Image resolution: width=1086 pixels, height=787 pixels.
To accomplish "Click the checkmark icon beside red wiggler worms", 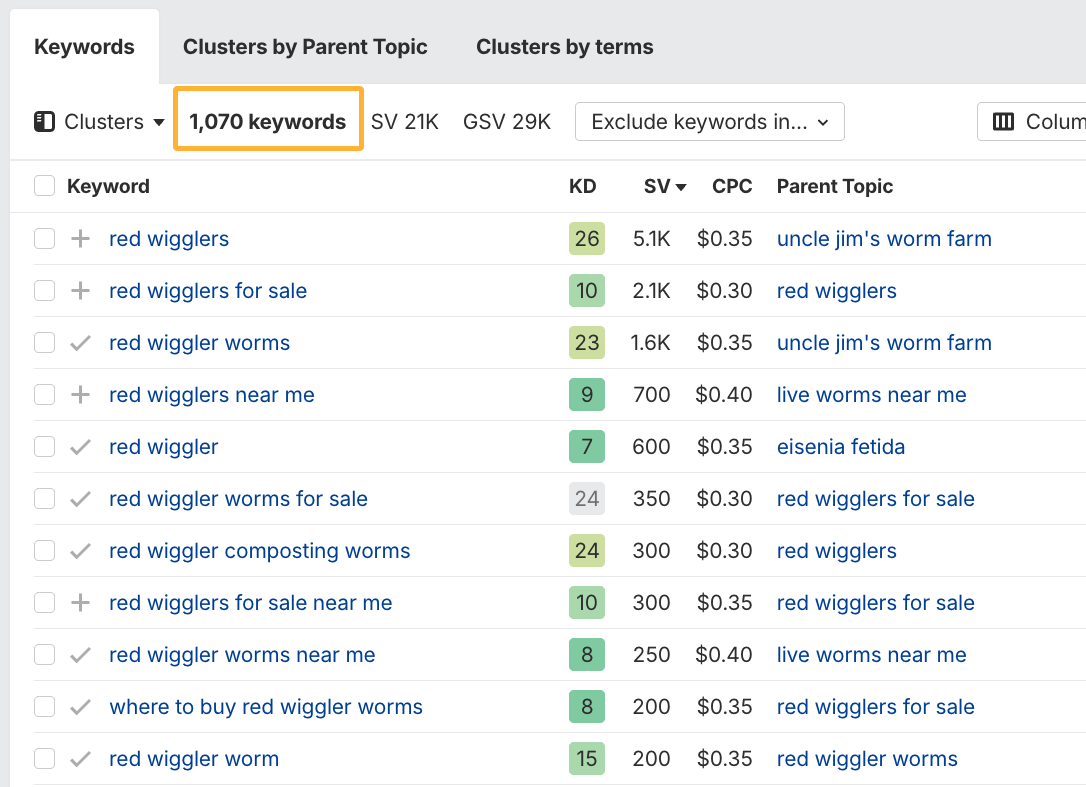I will point(81,342).
